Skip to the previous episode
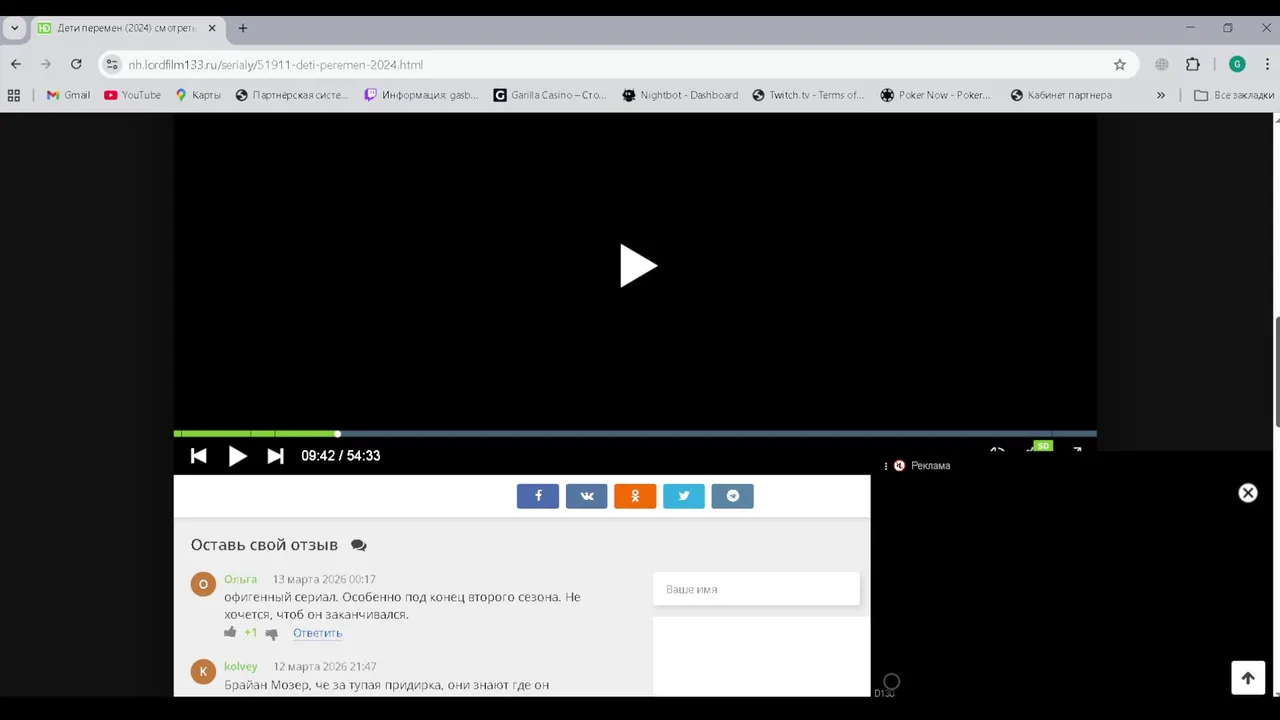The width and height of the screenshot is (1280, 720). pos(198,456)
